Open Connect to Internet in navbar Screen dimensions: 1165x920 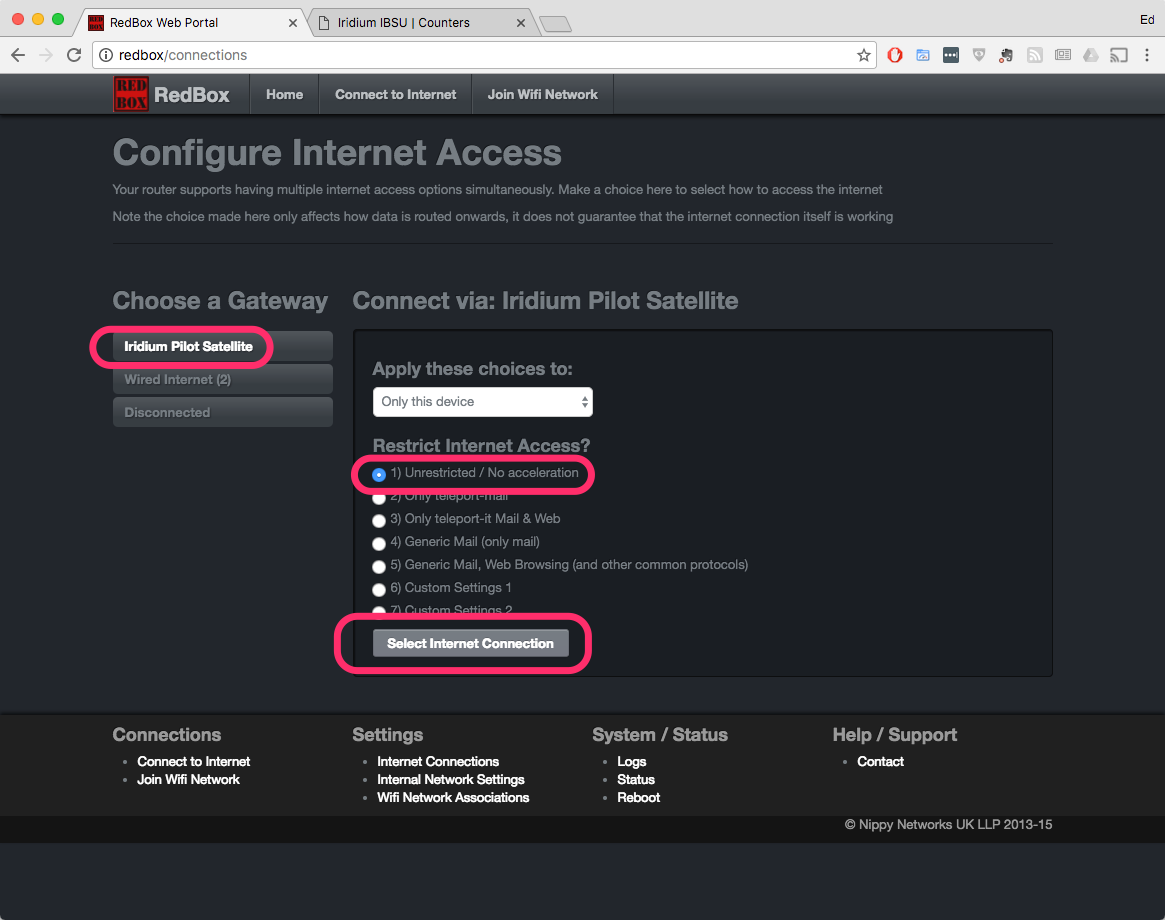coord(395,94)
